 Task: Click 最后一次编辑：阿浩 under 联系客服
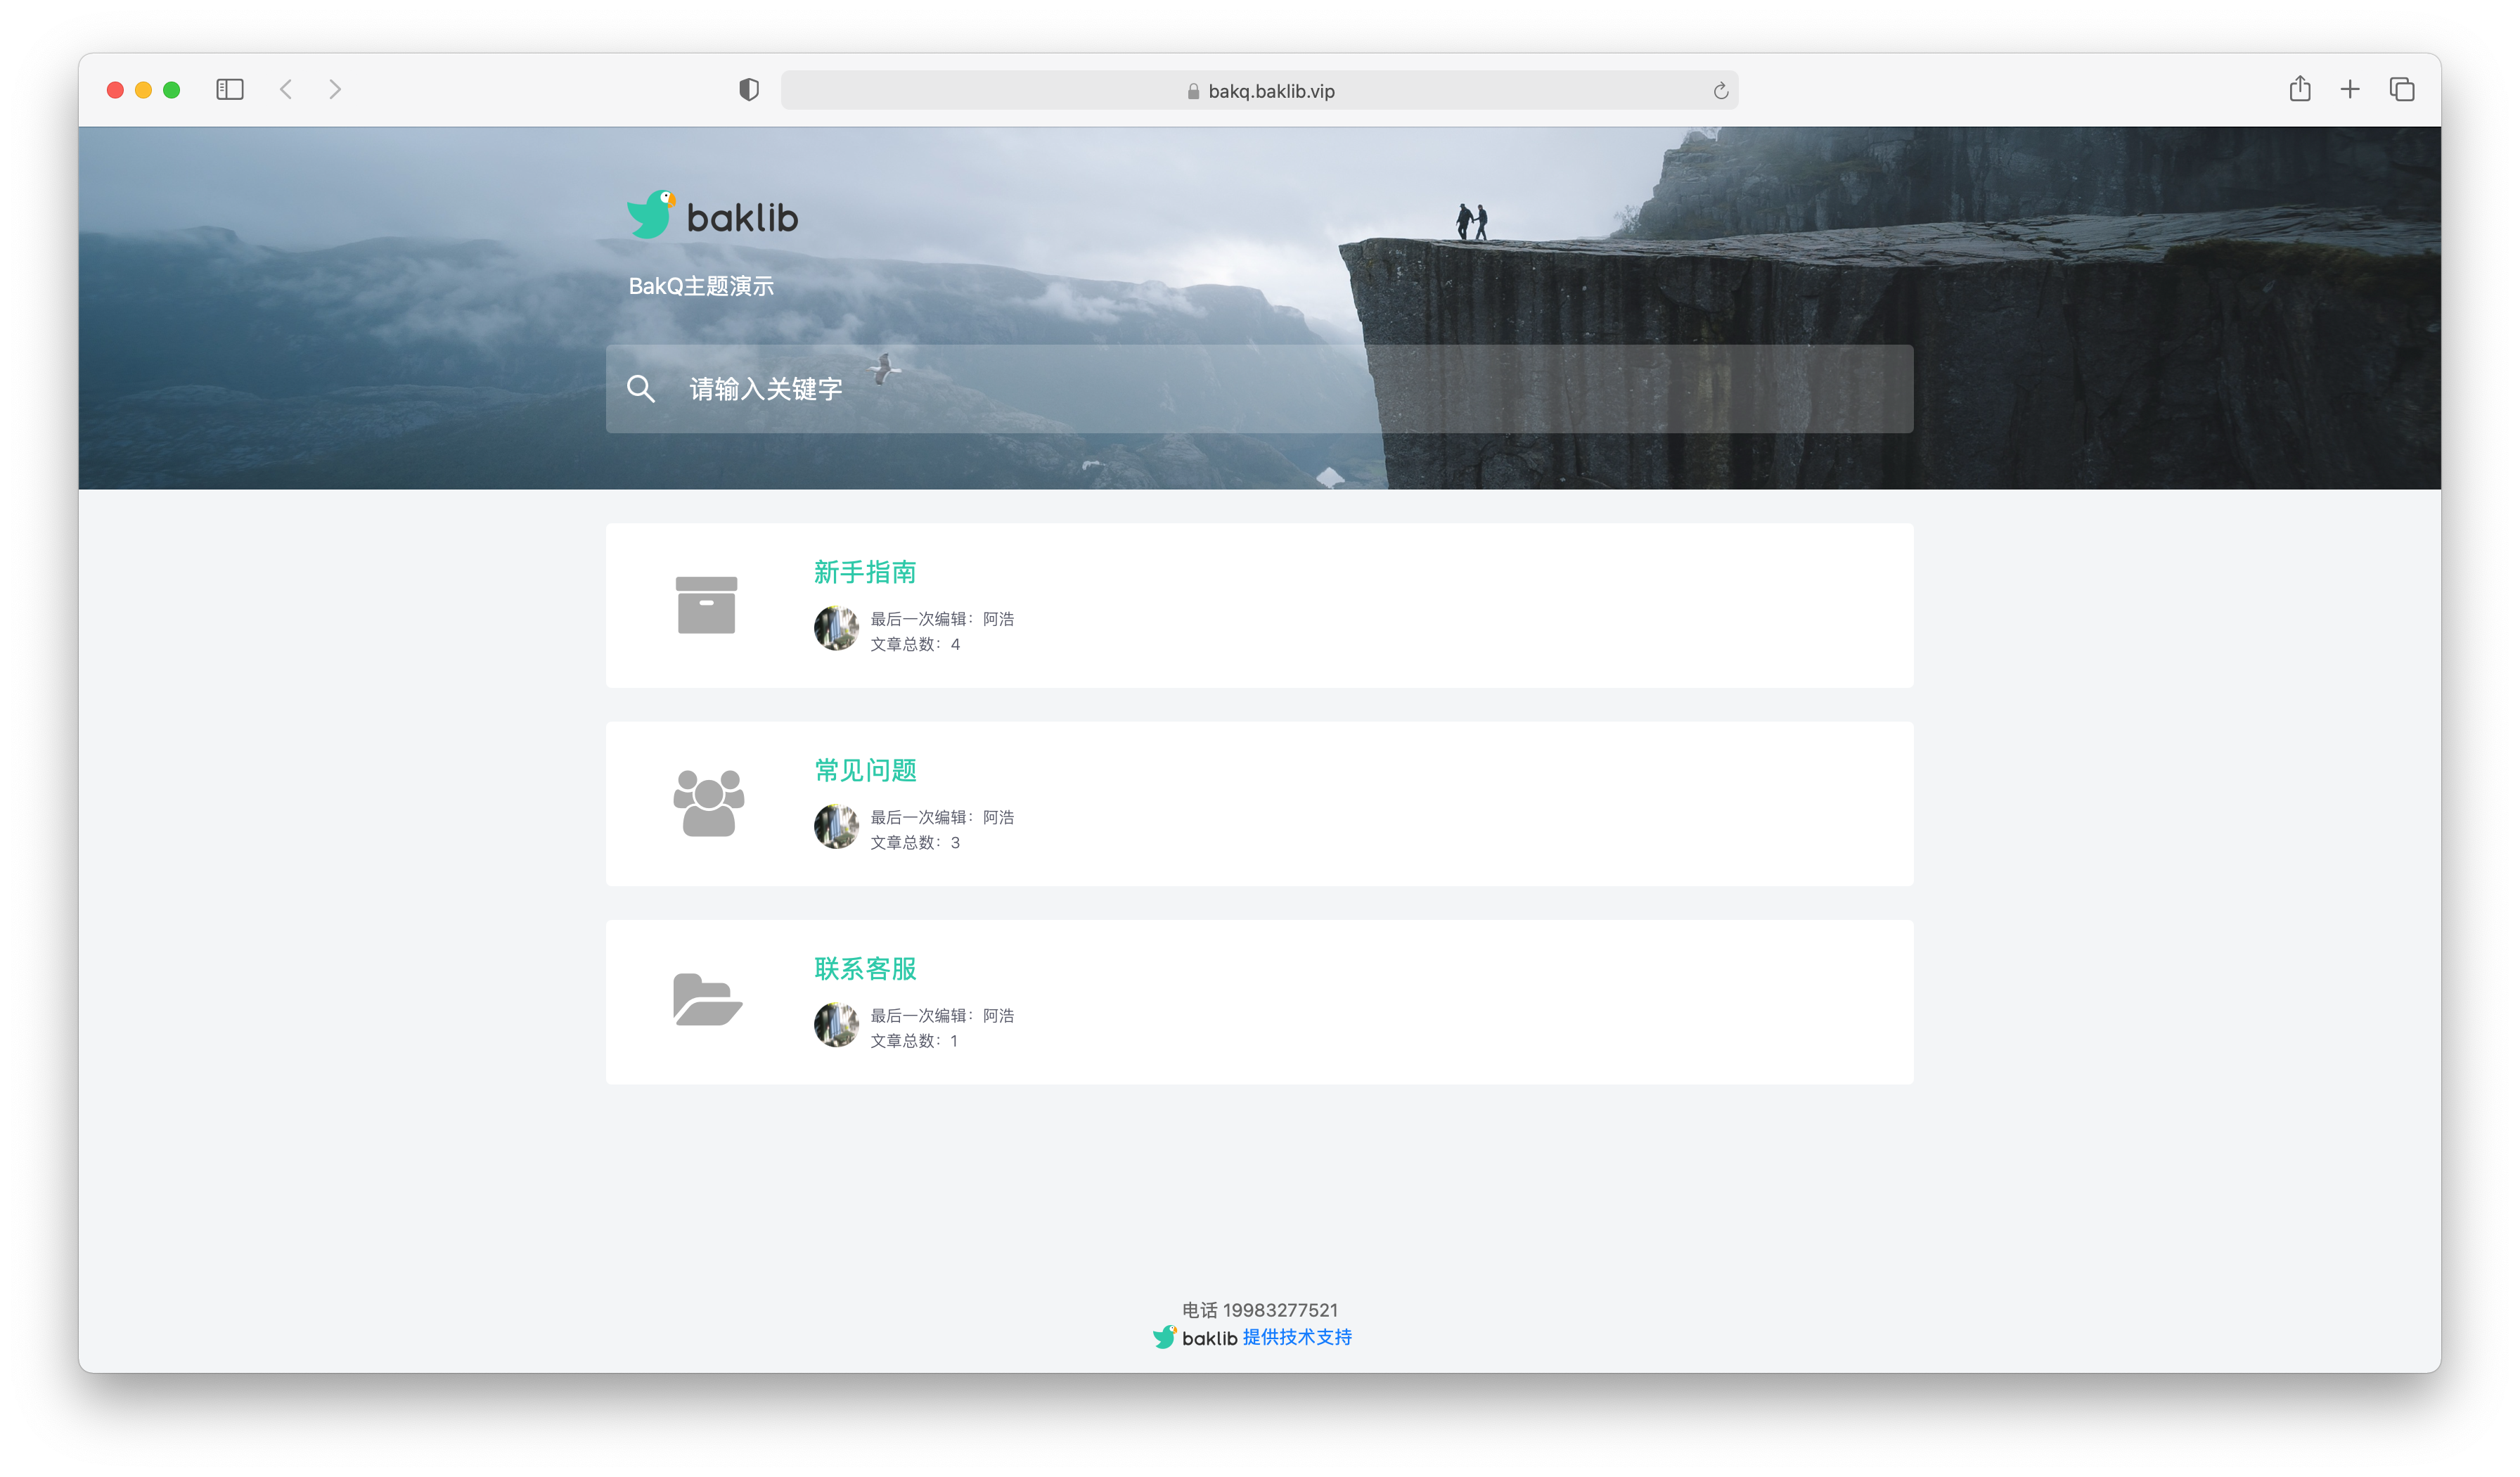pos(942,1015)
